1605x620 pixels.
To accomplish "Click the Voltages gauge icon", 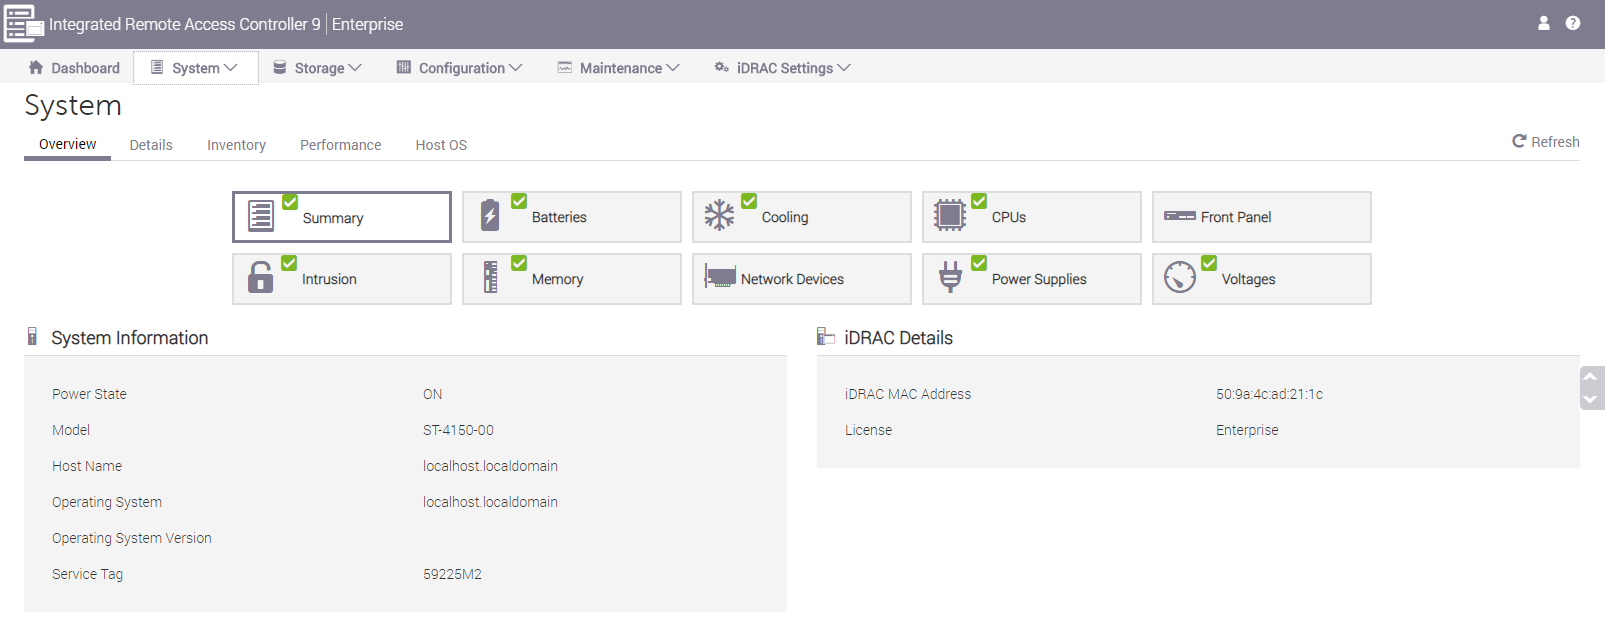I will coord(1180,276).
